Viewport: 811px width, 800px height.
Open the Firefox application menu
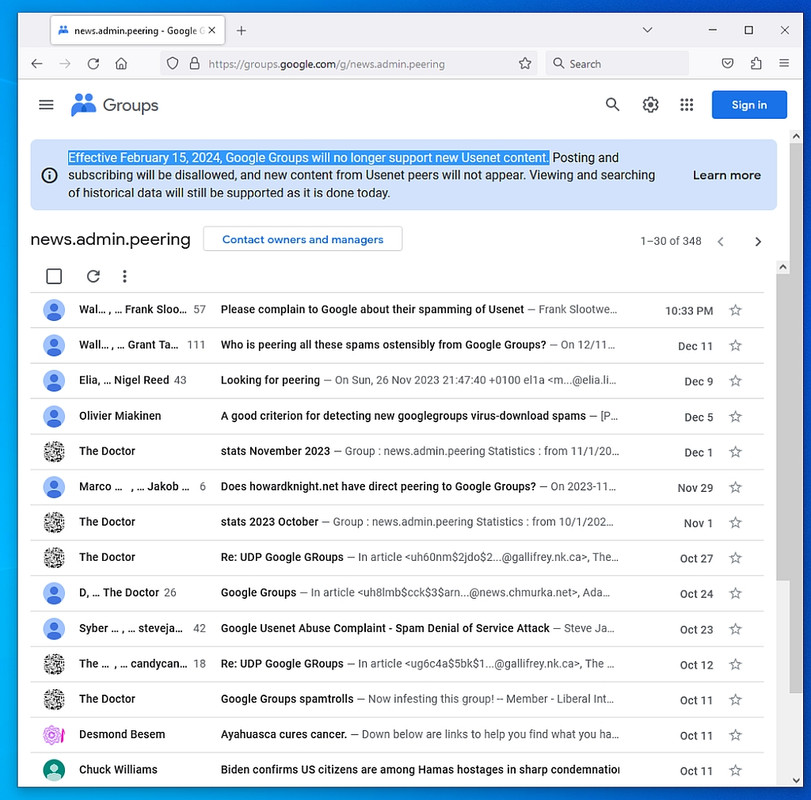(784, 63)
